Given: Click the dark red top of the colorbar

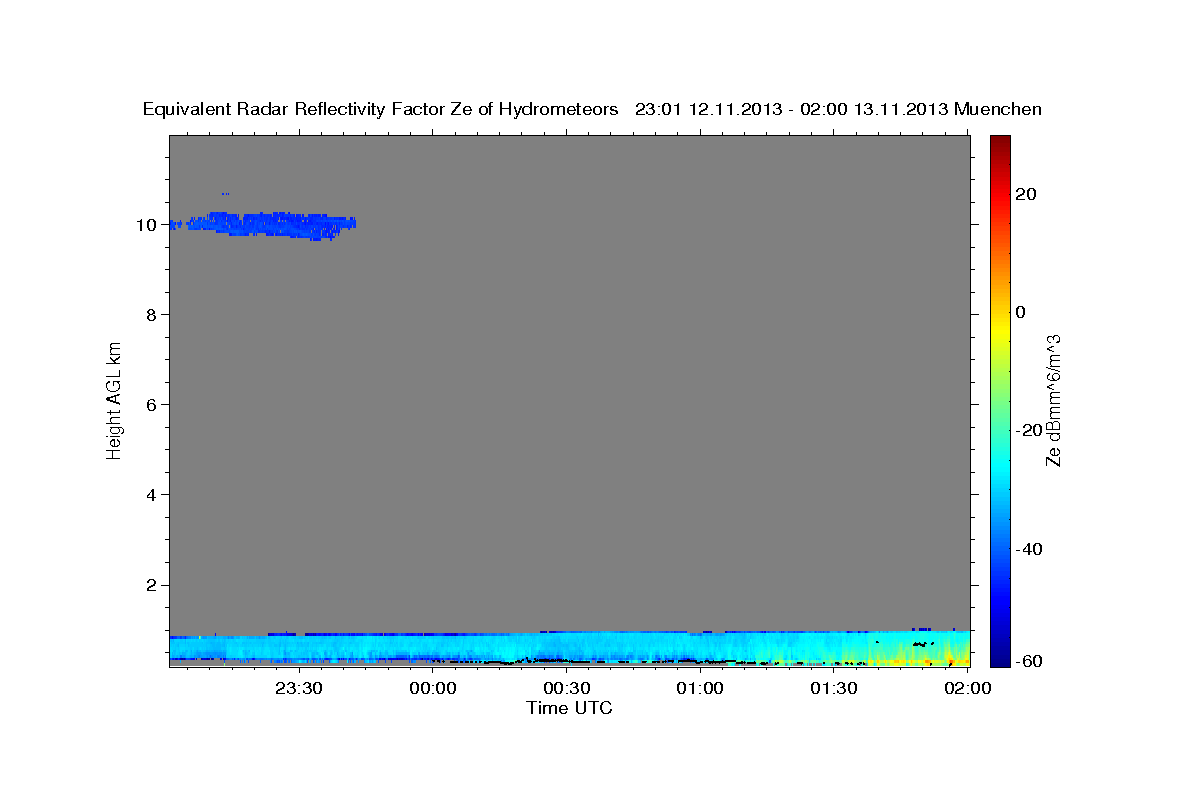Looking at the screenshot, I should coord(1000,145).
